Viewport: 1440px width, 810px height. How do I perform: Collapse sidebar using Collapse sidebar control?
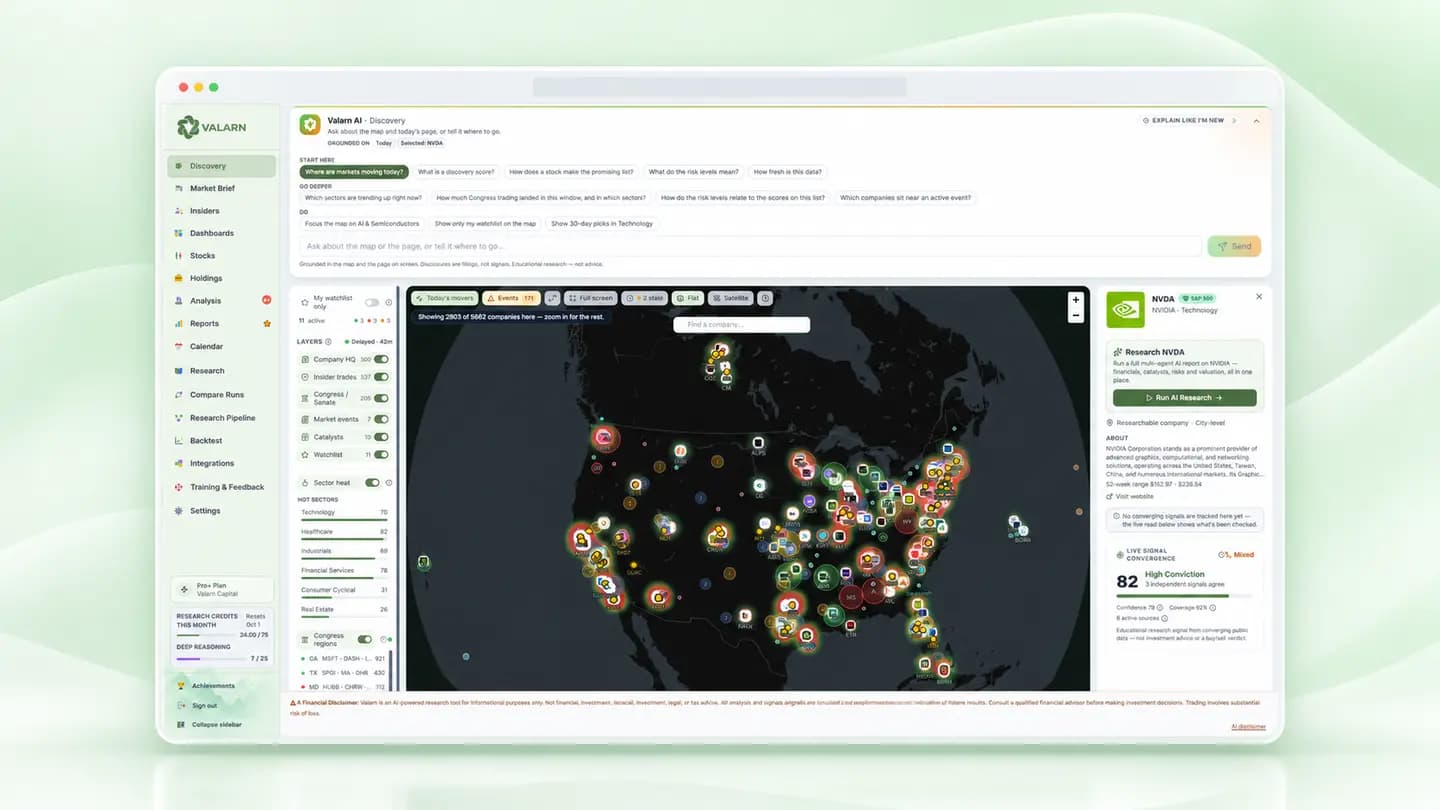coord(210,724)
